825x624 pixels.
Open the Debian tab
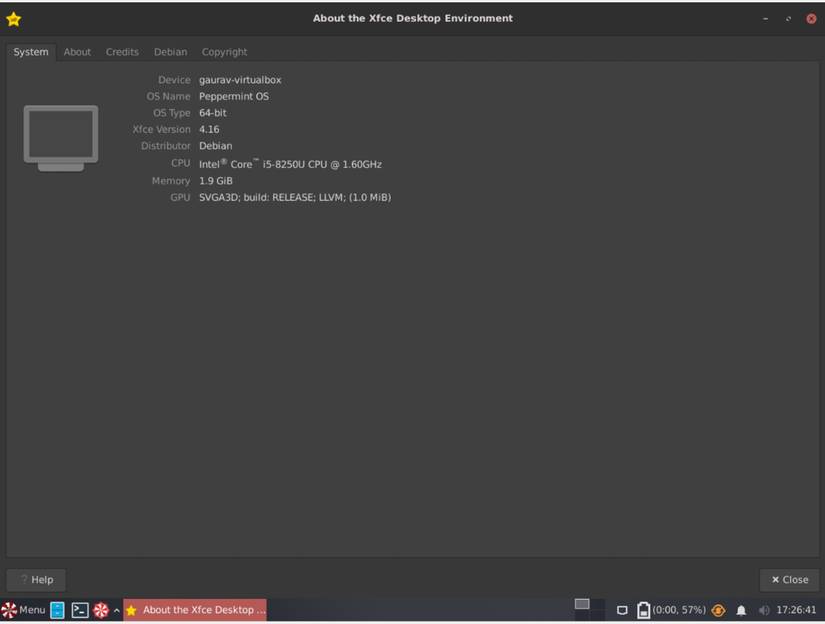point(170,51)
